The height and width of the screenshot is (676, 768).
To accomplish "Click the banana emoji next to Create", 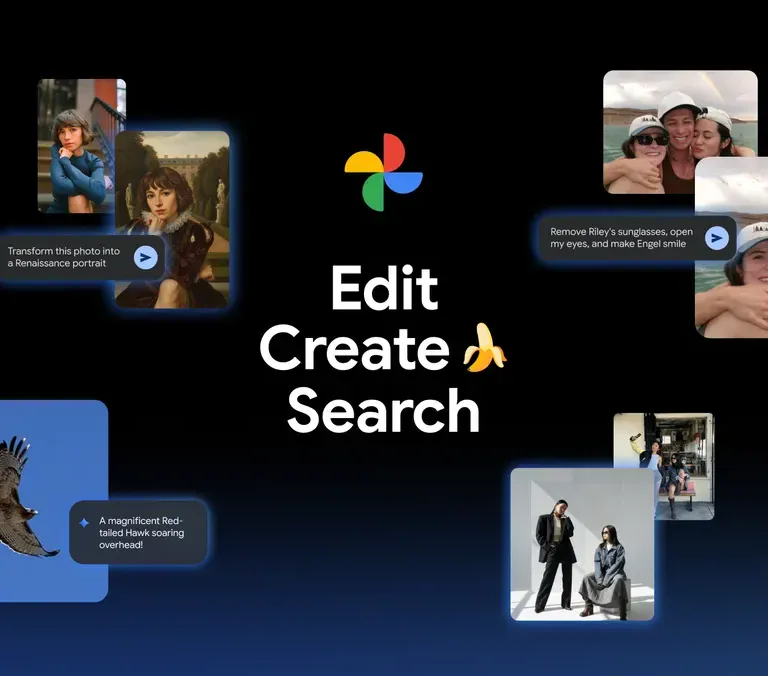I will (x=484, y=349).
